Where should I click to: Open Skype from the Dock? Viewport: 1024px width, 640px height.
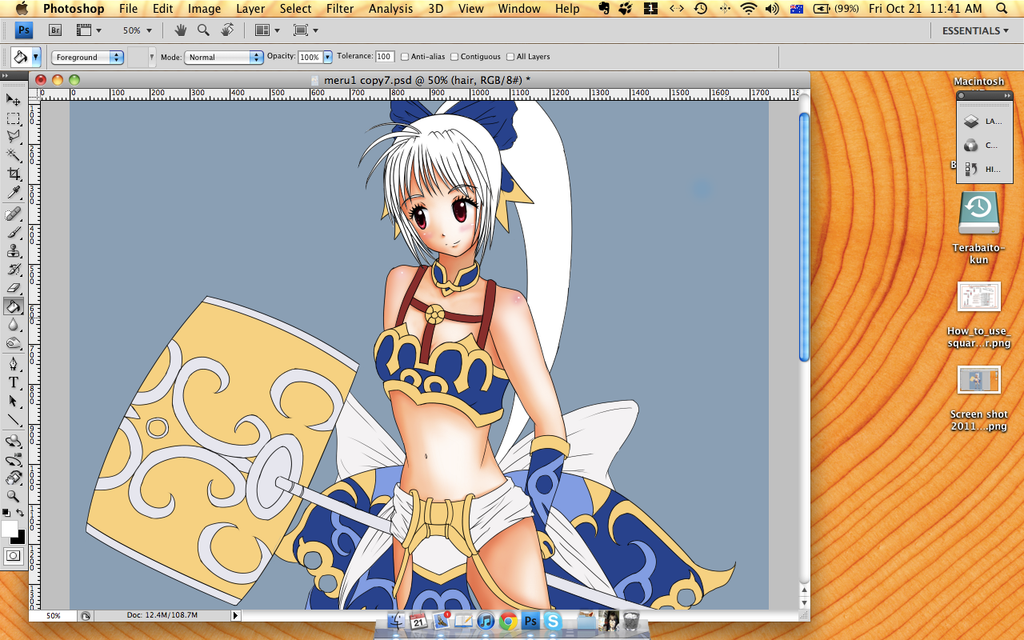[x=553, y=621]
